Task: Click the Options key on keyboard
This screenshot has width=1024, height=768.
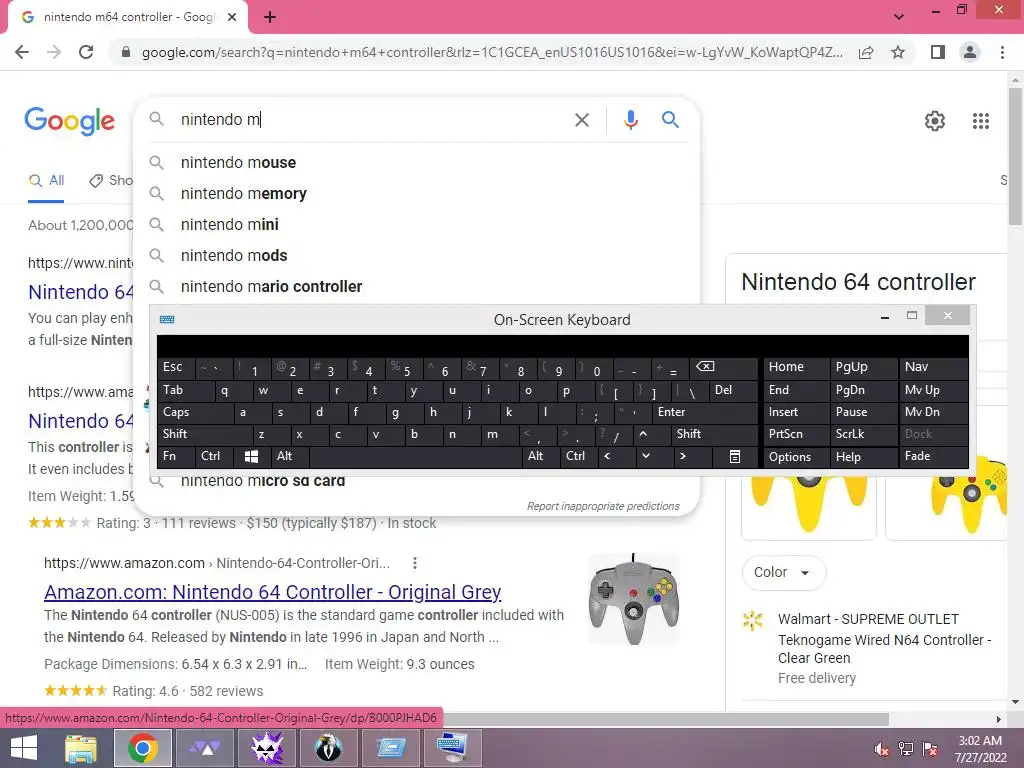Action: pos(795,456)
